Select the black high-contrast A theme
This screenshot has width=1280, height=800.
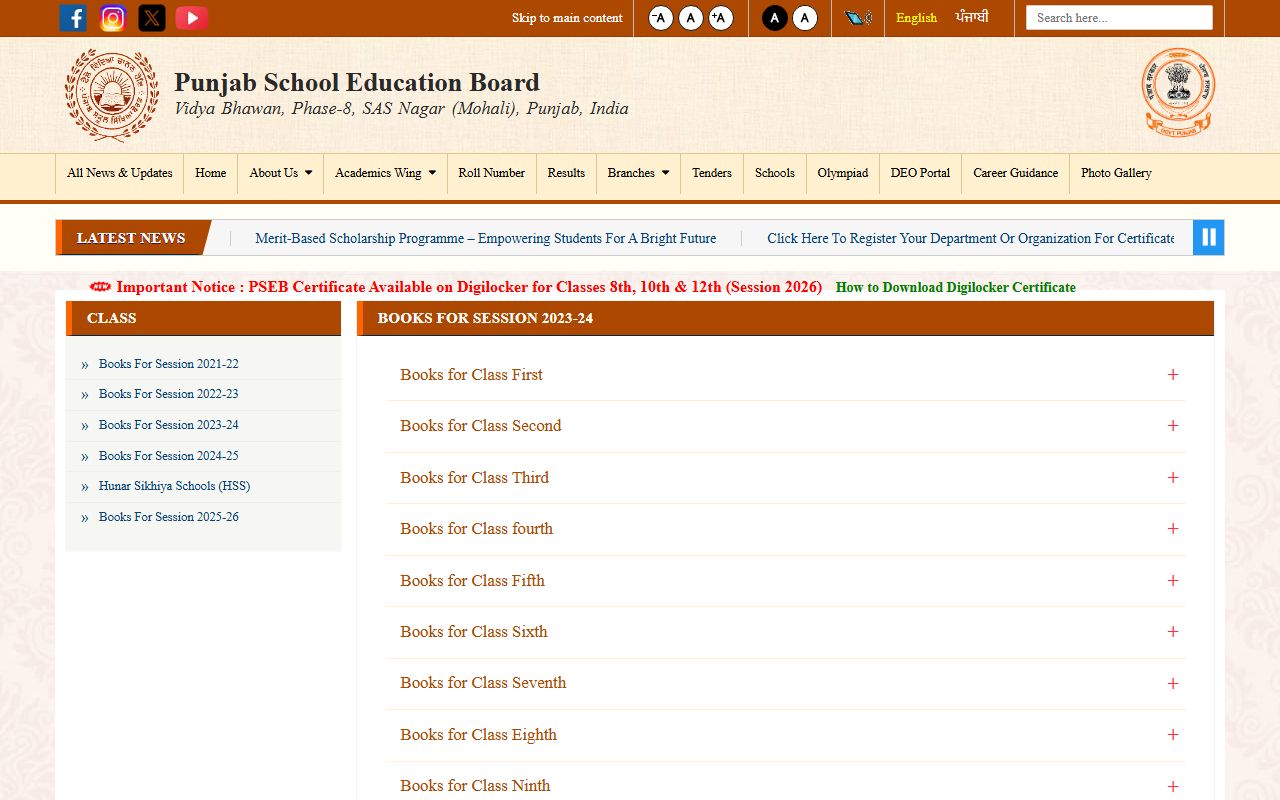pyautogui.click(x=775, y=18)
